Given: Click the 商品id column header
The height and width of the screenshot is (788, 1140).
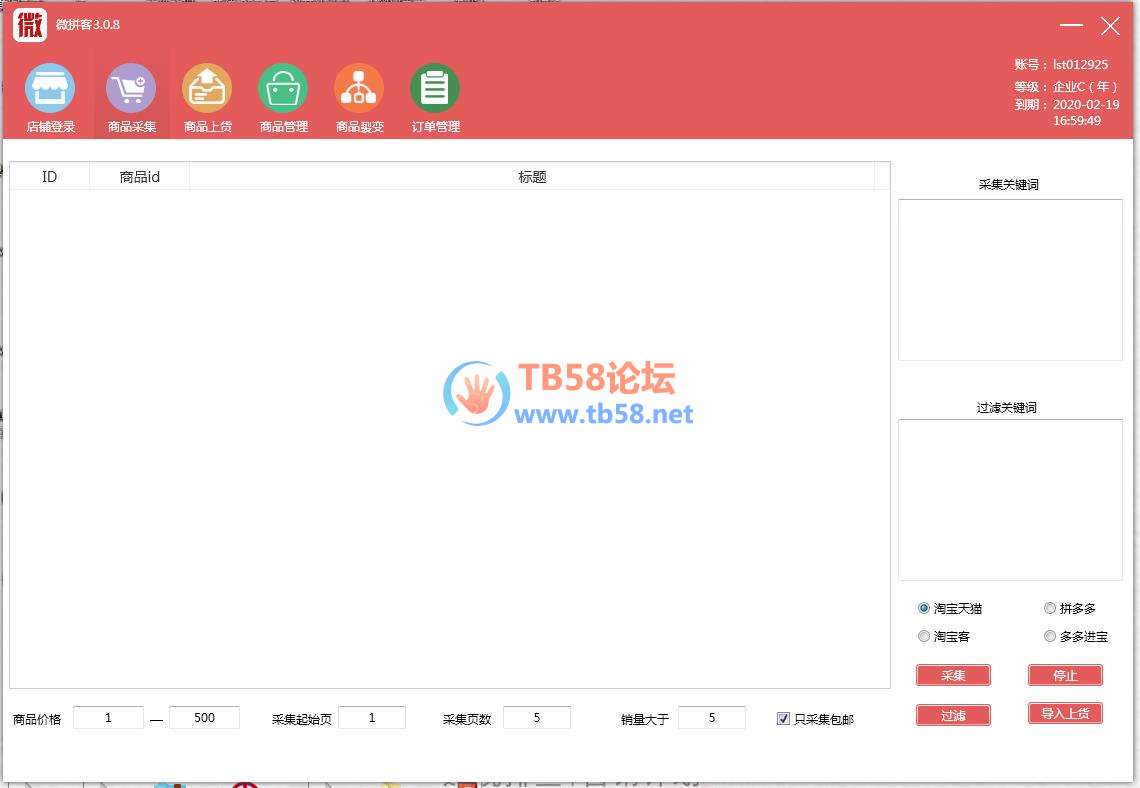Looking at the screenshot, I should click(x=140, y=177).
